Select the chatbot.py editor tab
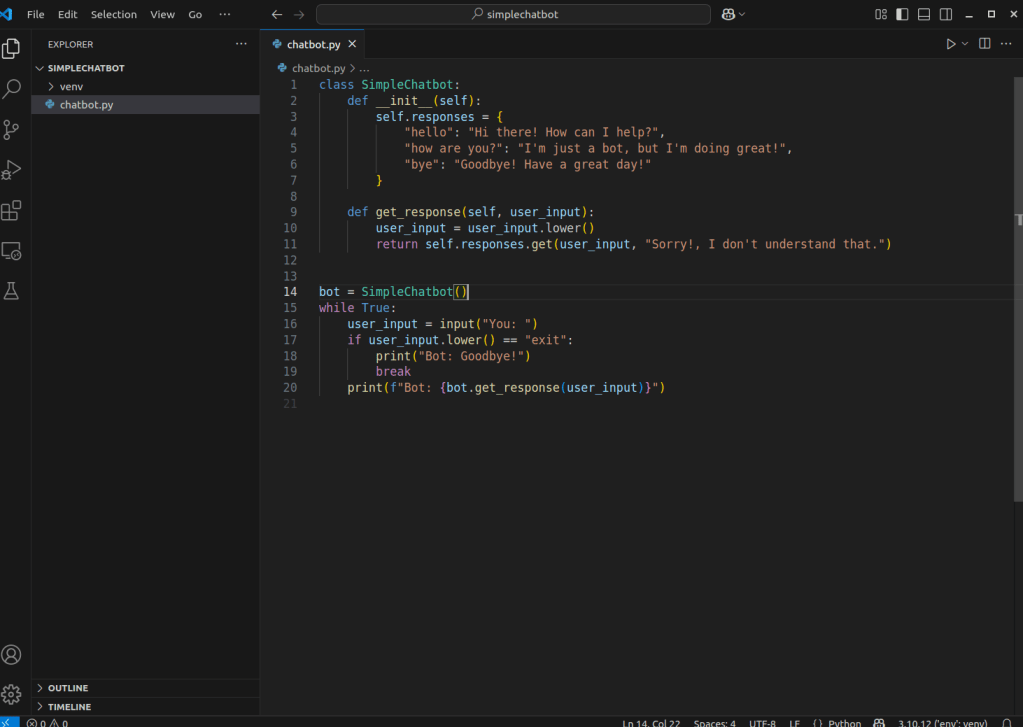This screenshot has width=1023, height=727. (313, 44)
